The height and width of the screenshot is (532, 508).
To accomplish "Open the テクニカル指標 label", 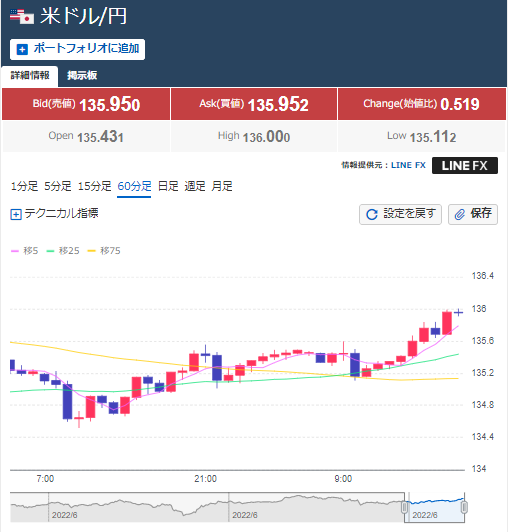I will tap(61, 213).
